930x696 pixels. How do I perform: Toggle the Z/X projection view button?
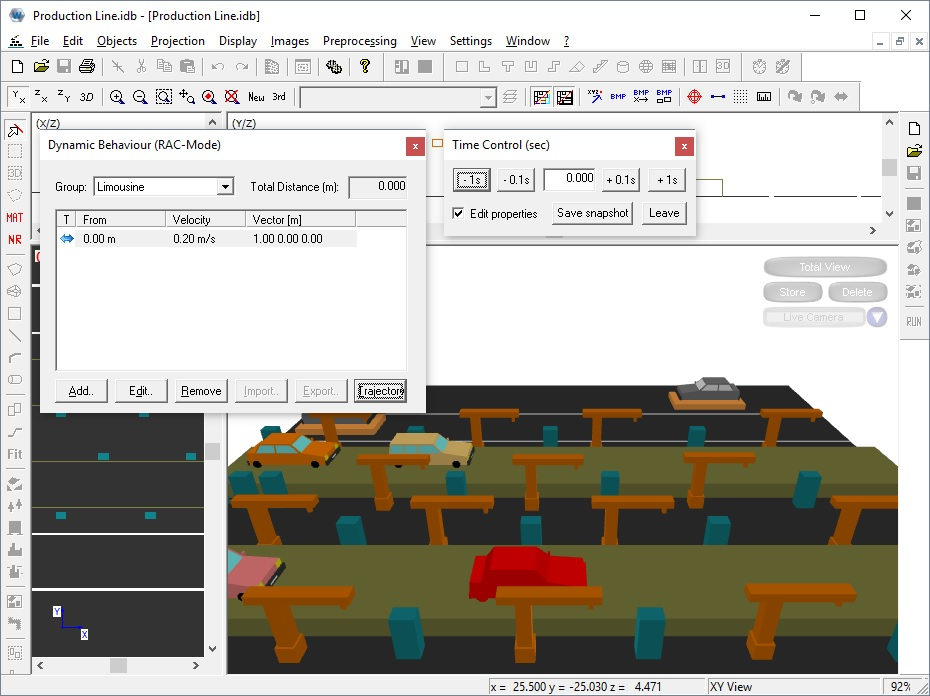41,97
